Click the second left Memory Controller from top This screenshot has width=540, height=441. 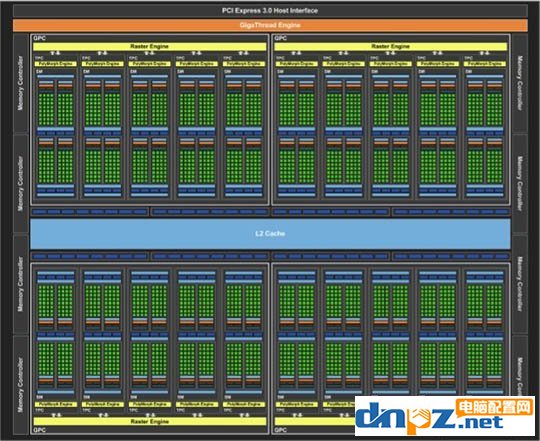click(x=21, y=183)
